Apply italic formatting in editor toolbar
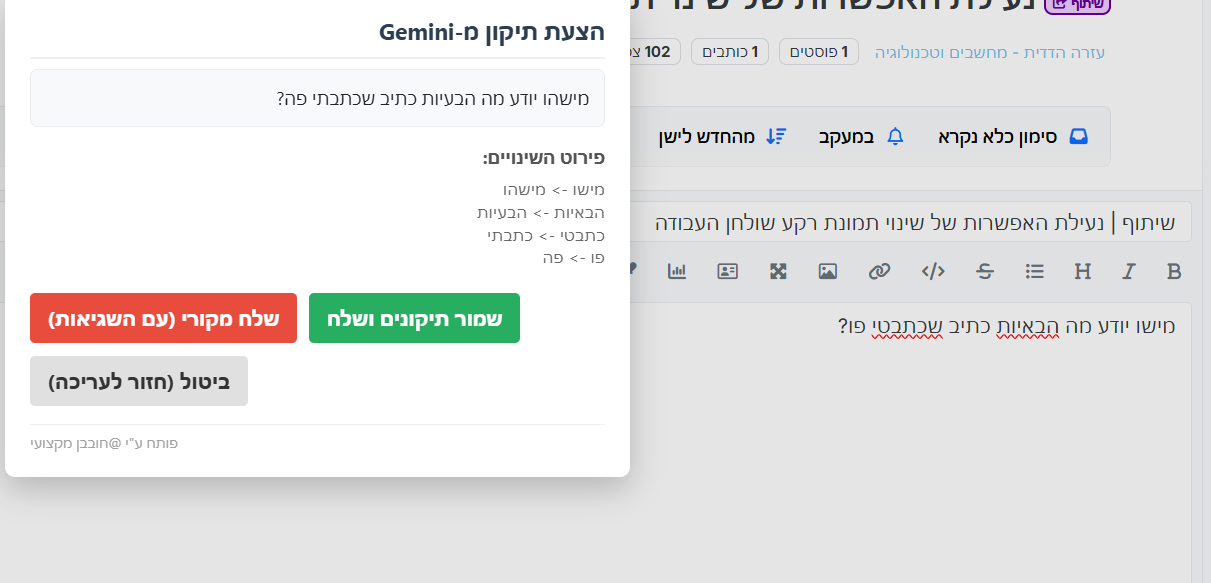This screenshot has width=1211, height=583. tap(1129, 271)
